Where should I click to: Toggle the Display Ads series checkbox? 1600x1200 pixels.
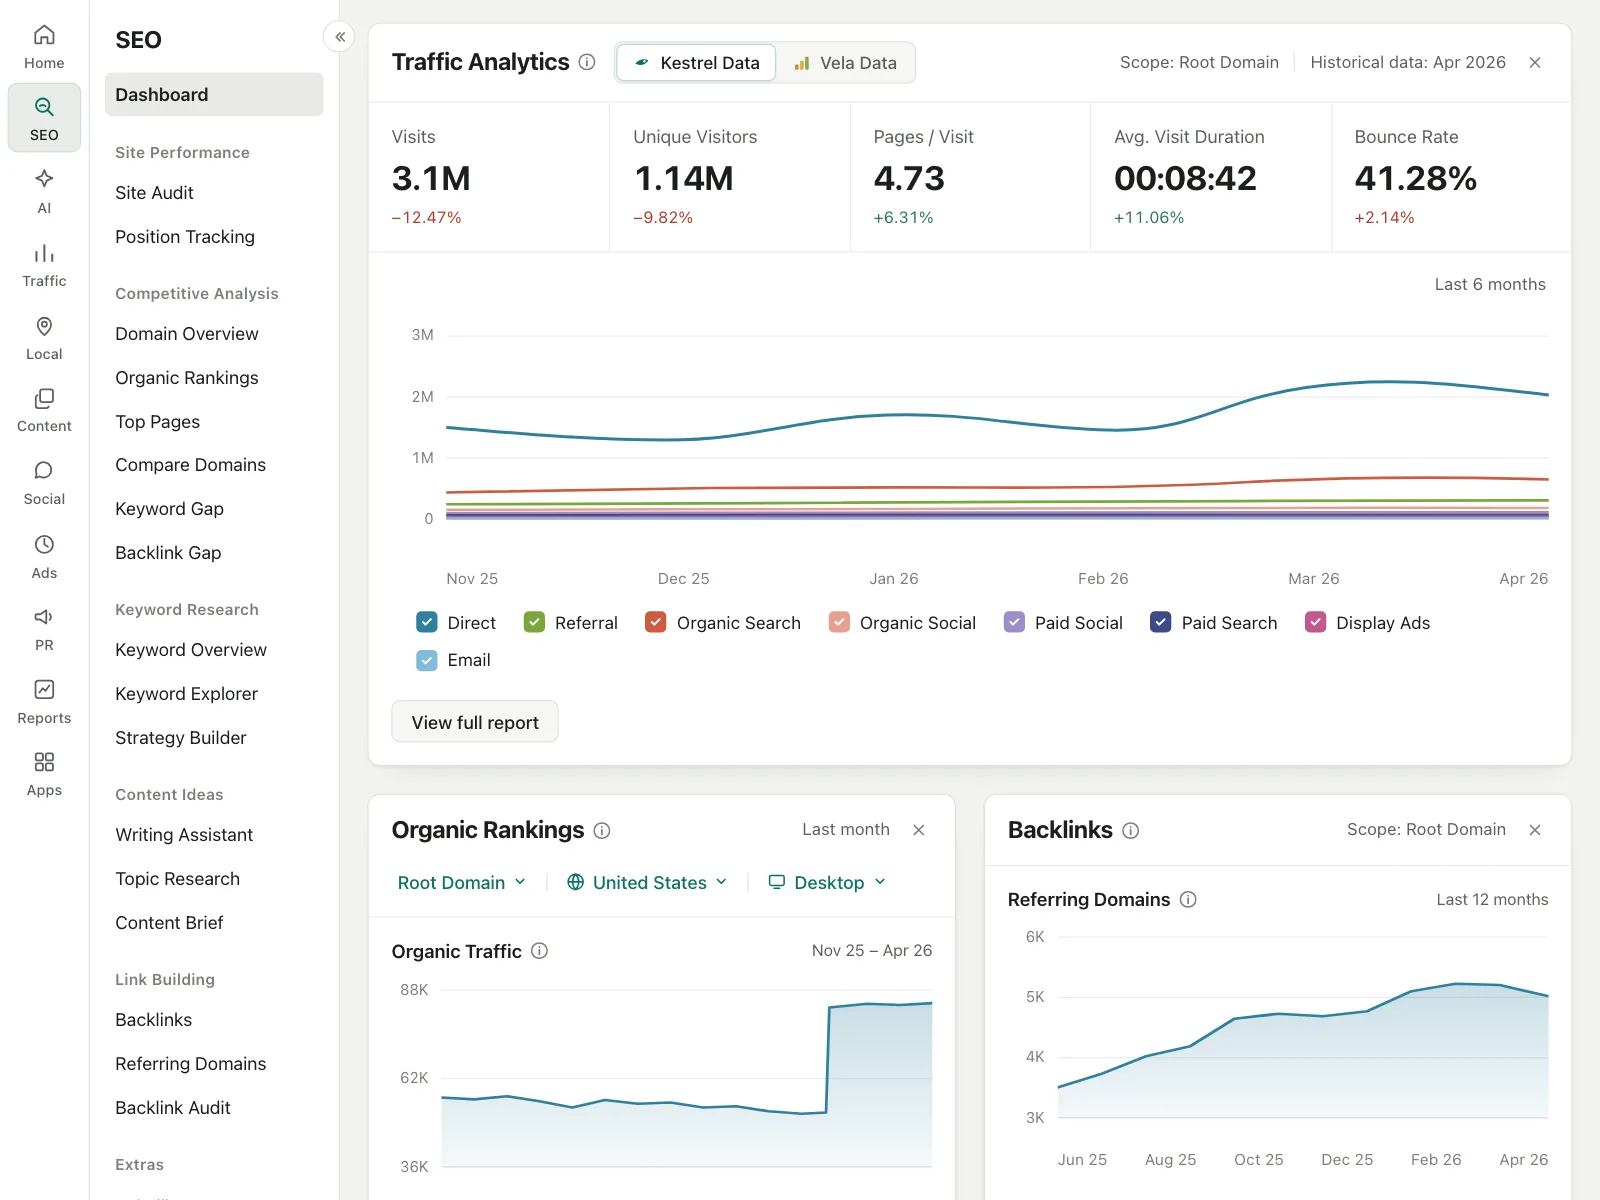(1316, 622)
